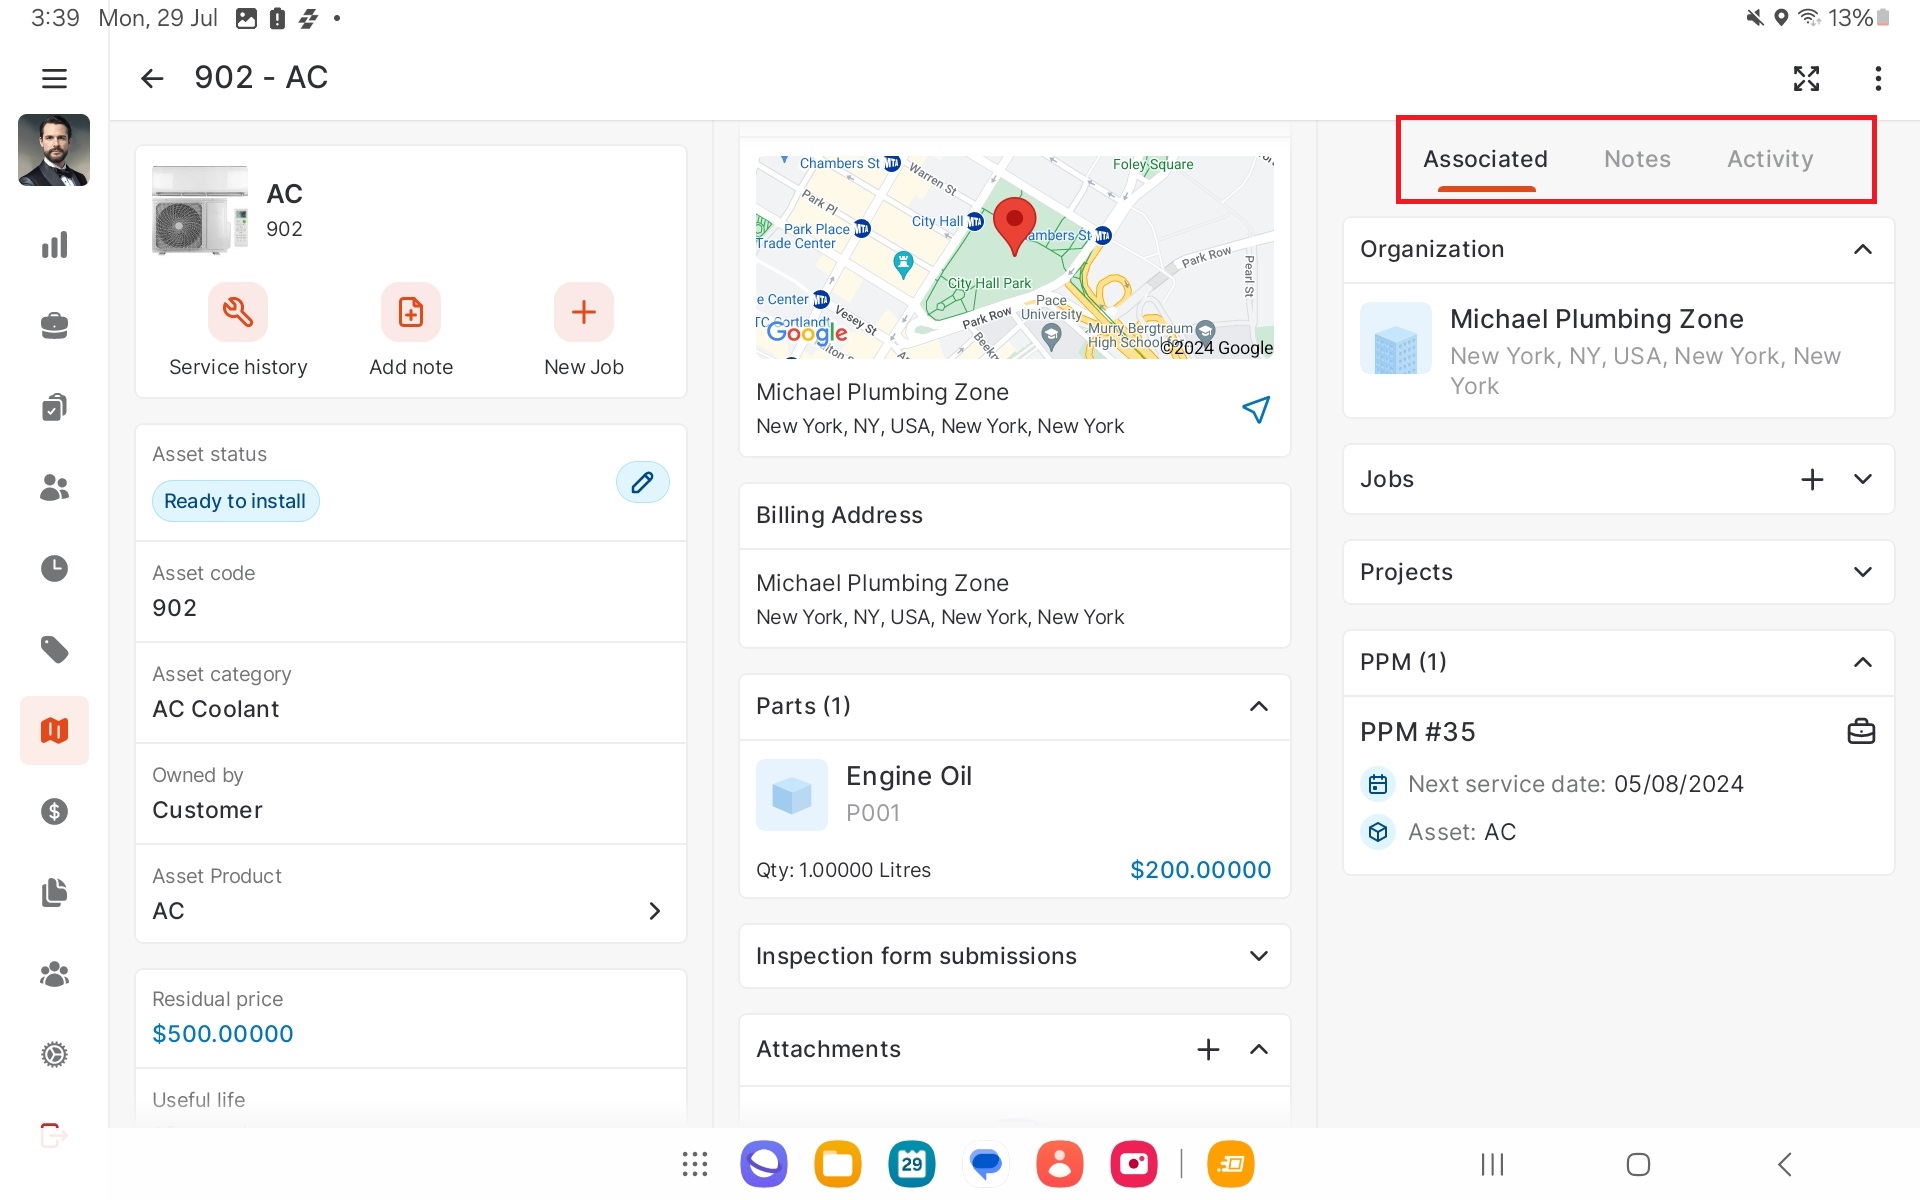Screen dimensions: 1920x1200
Task: Expand Inspection form submissions
Action: point(1258,956)
